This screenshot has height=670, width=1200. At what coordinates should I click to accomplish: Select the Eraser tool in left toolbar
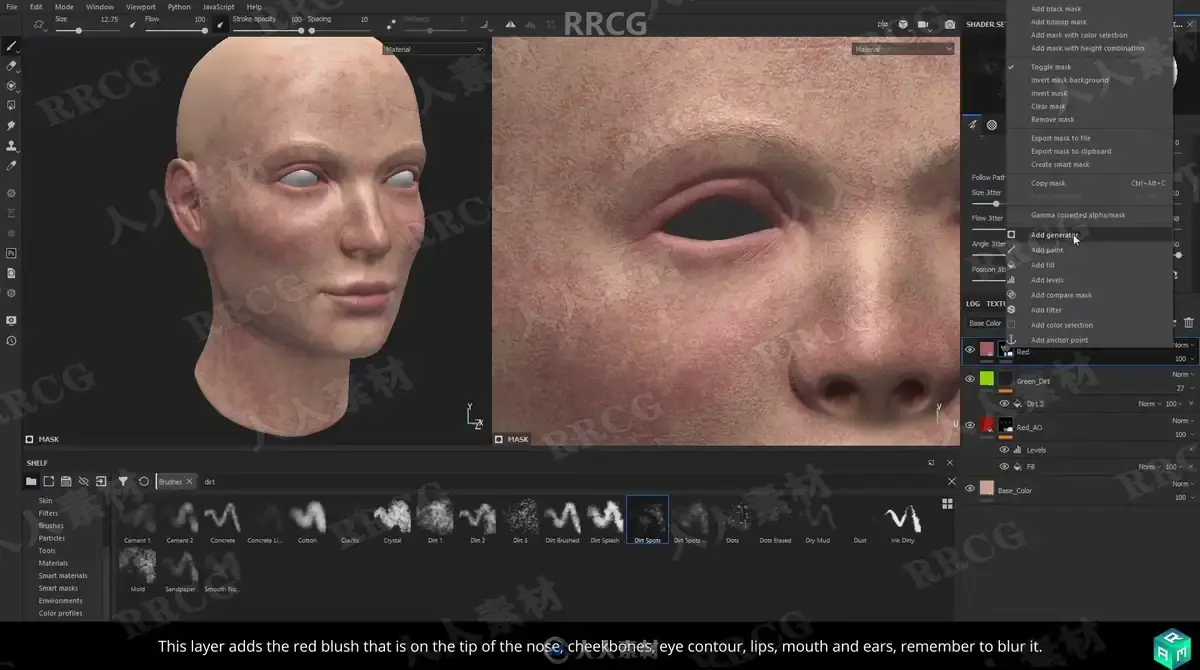click(x=11, y=65)
